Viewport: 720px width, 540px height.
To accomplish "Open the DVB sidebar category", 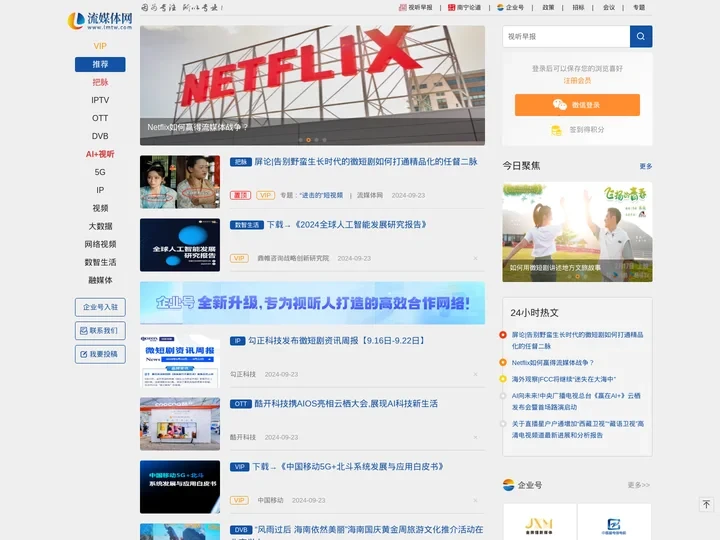I will [x=100, y=136].
